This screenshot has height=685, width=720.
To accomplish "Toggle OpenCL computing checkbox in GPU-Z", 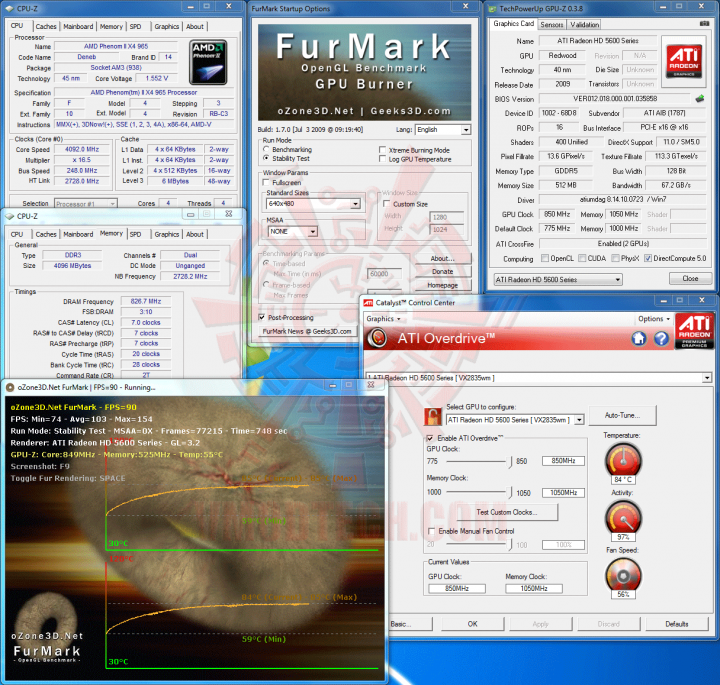I will (545, 258).
